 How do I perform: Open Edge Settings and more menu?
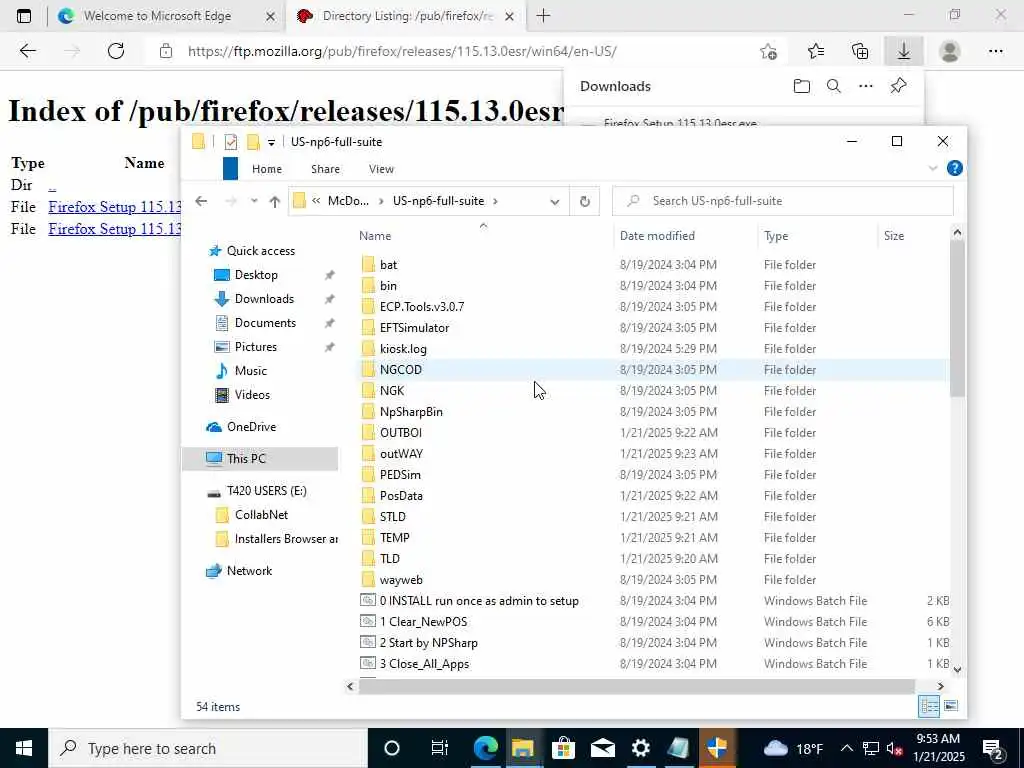pos(995,51)
